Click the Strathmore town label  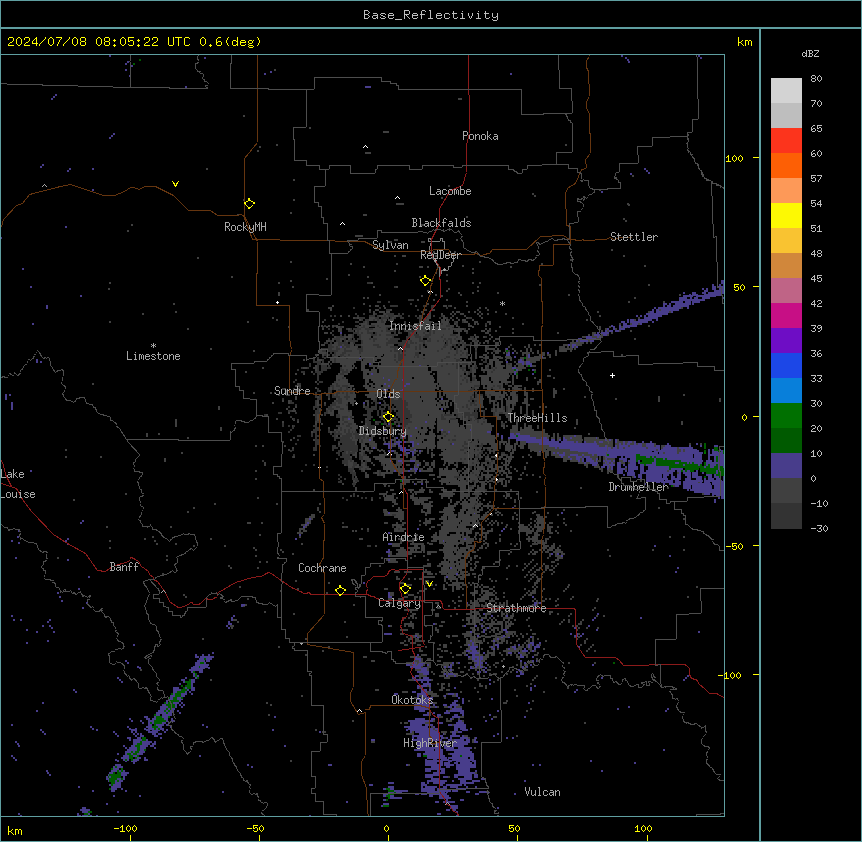(516, 608)
